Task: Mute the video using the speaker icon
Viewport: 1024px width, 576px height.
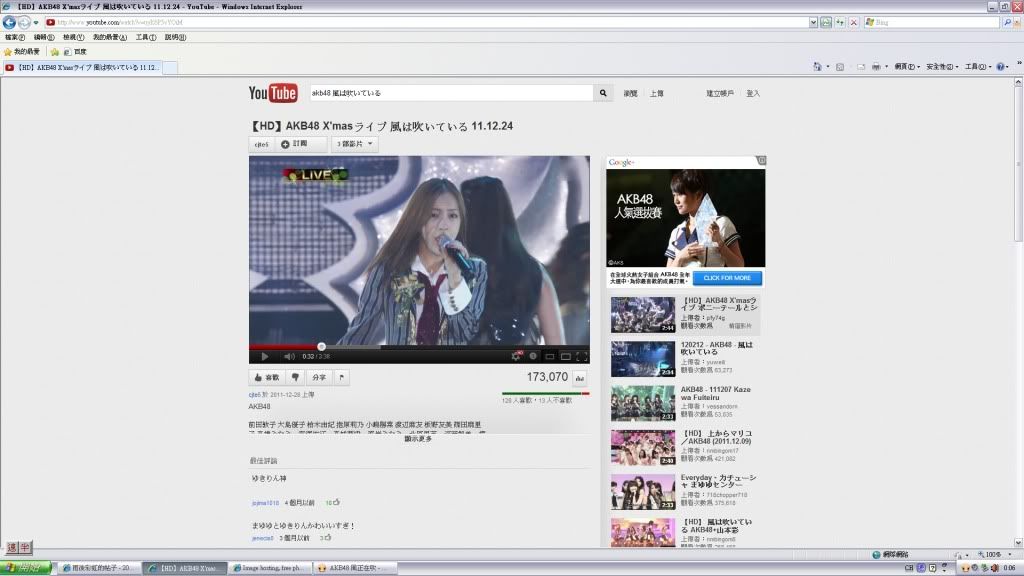Action: point(289,356)
